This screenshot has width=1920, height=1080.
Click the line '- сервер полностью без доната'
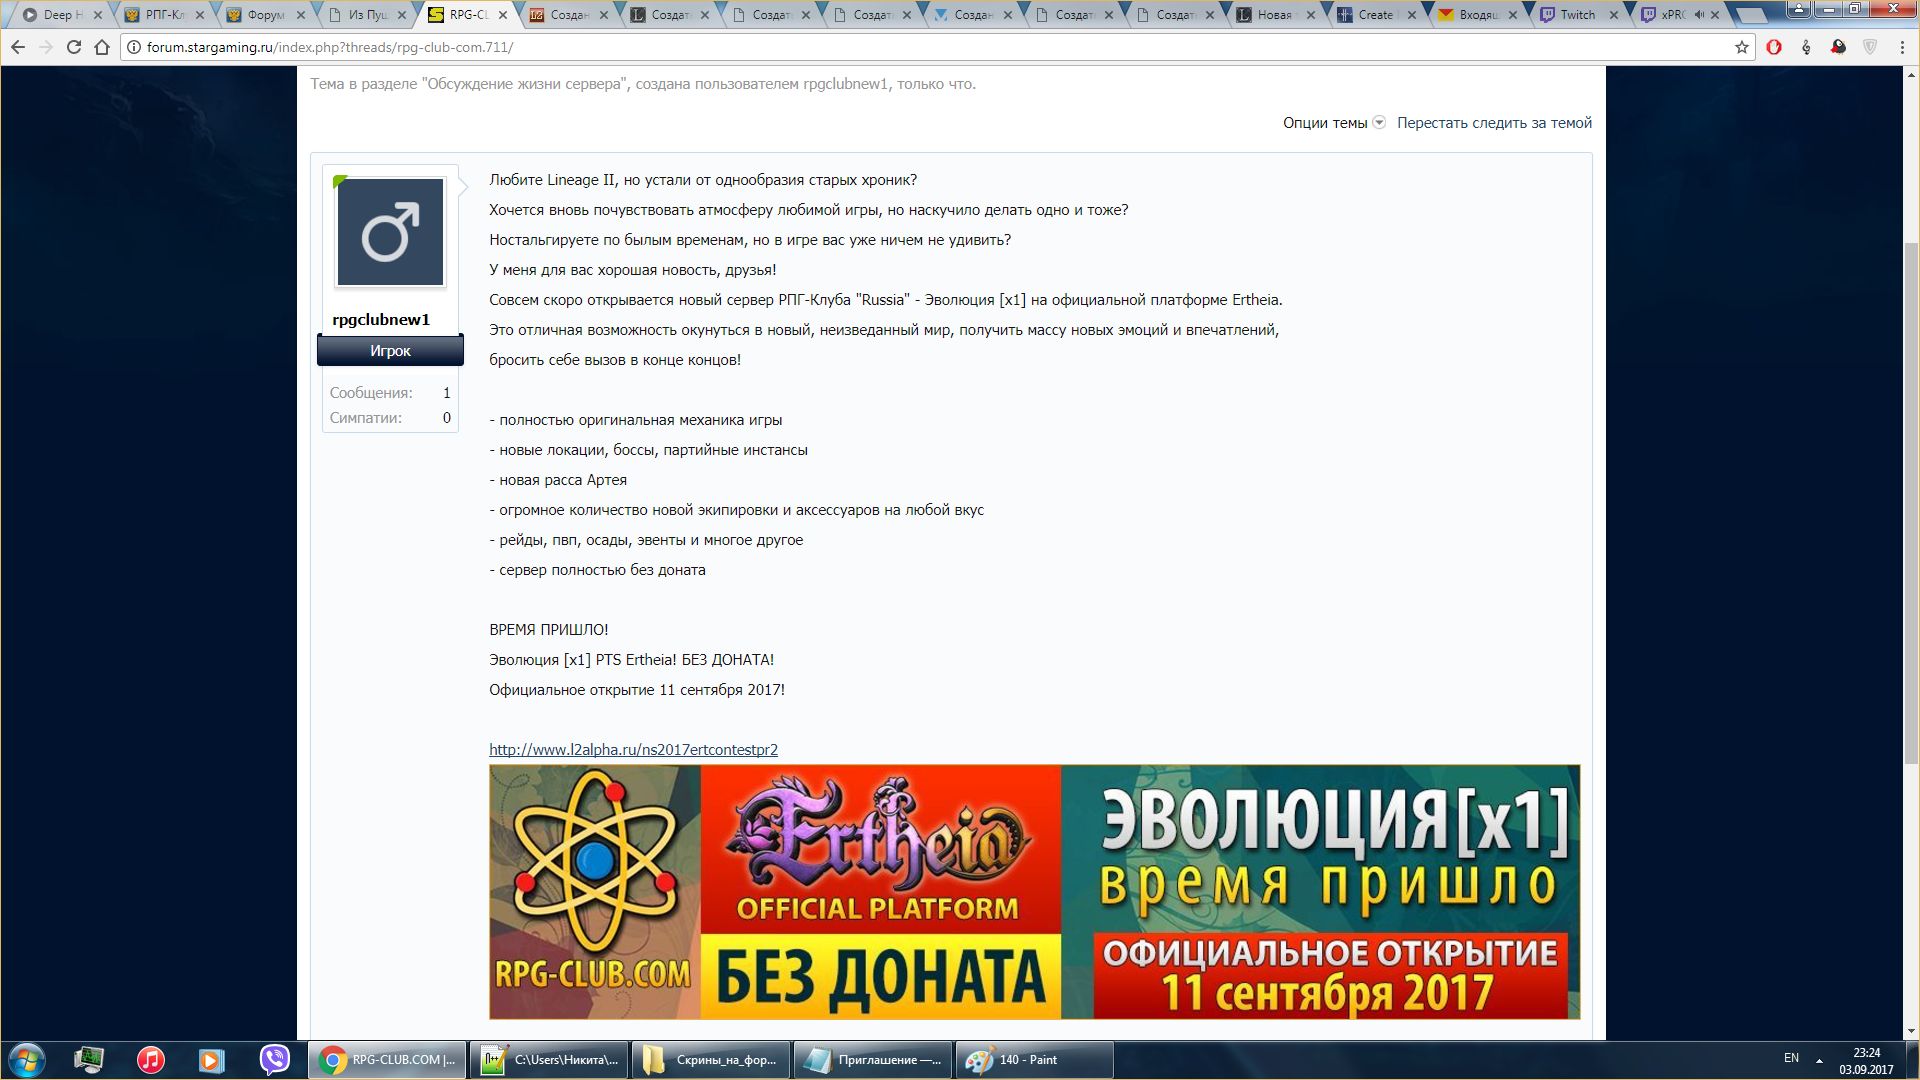click(x=597, y=570)
